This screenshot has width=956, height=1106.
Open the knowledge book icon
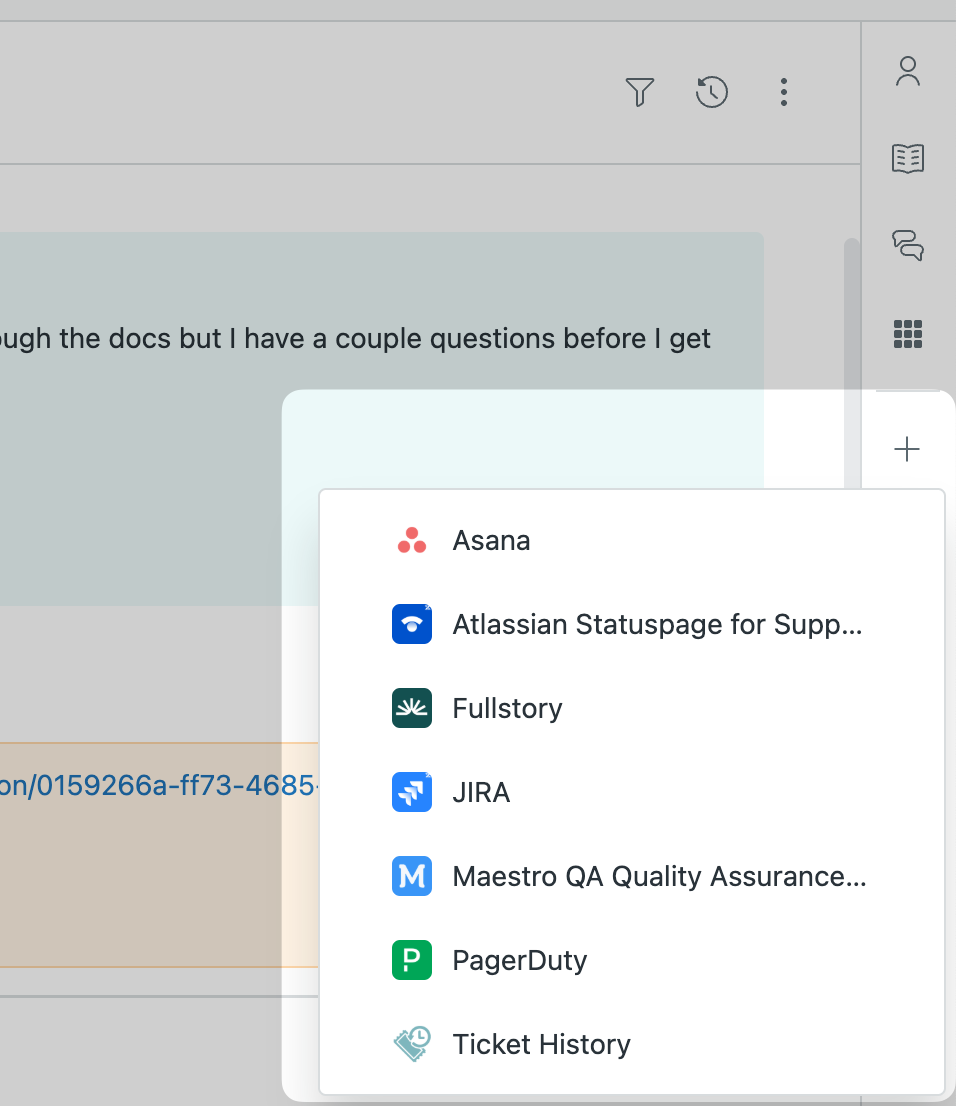click(x=907, y=158)
